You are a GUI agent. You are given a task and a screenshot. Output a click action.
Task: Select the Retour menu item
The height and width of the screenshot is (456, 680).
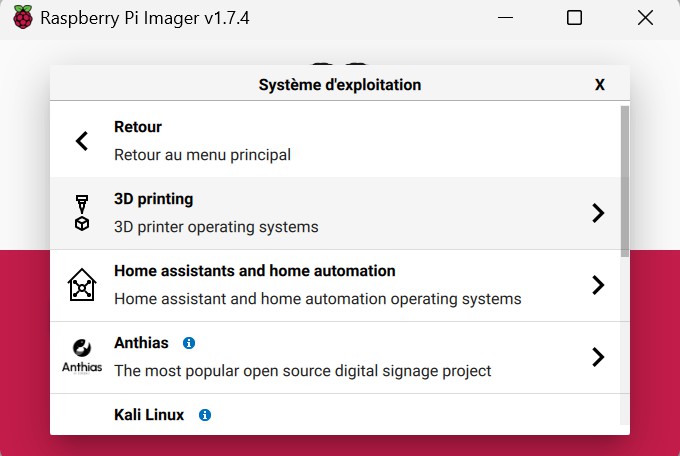pyautogui.click(x=335, y=141)
